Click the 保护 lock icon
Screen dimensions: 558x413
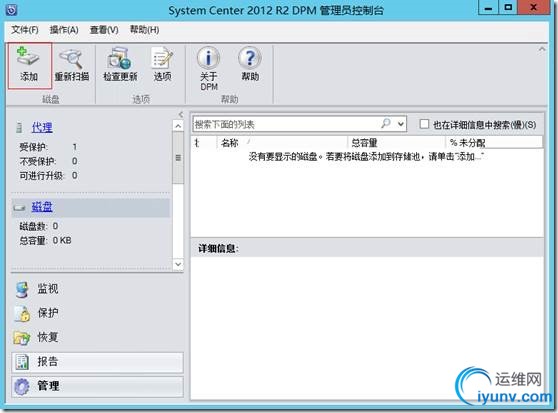click(x=22, y=313)
